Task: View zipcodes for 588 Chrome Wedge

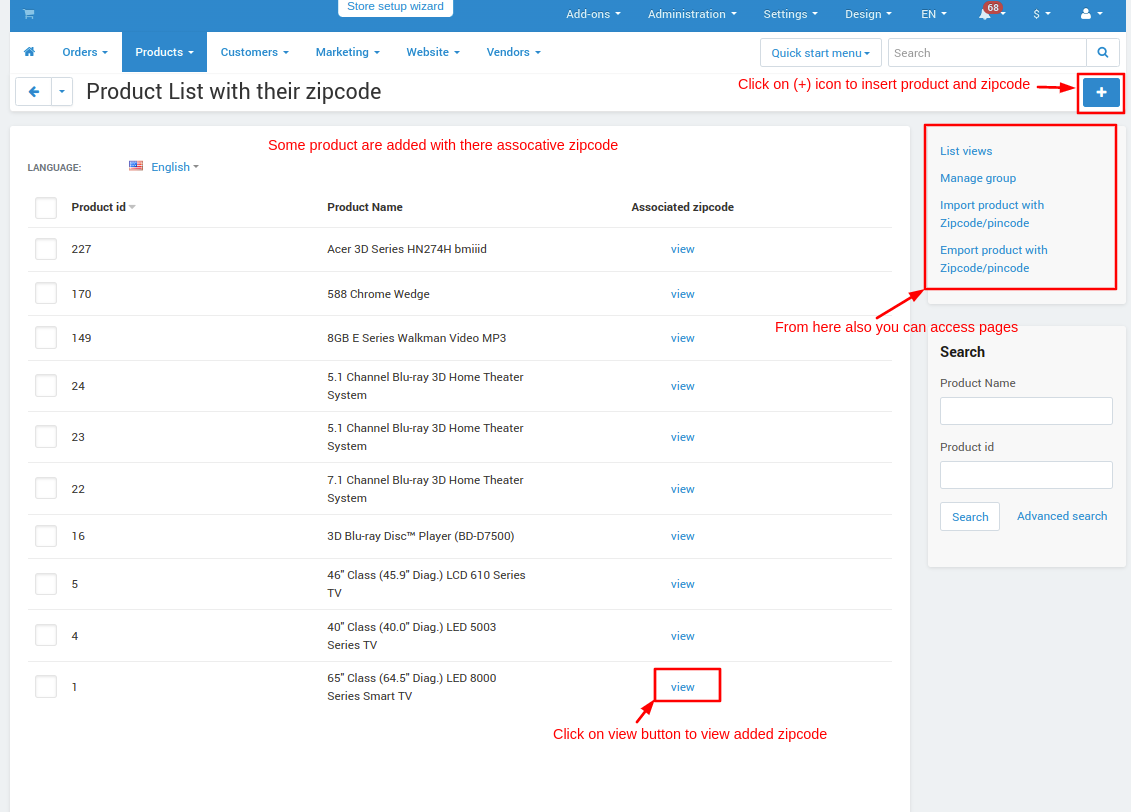Action: tap(682, 294)
